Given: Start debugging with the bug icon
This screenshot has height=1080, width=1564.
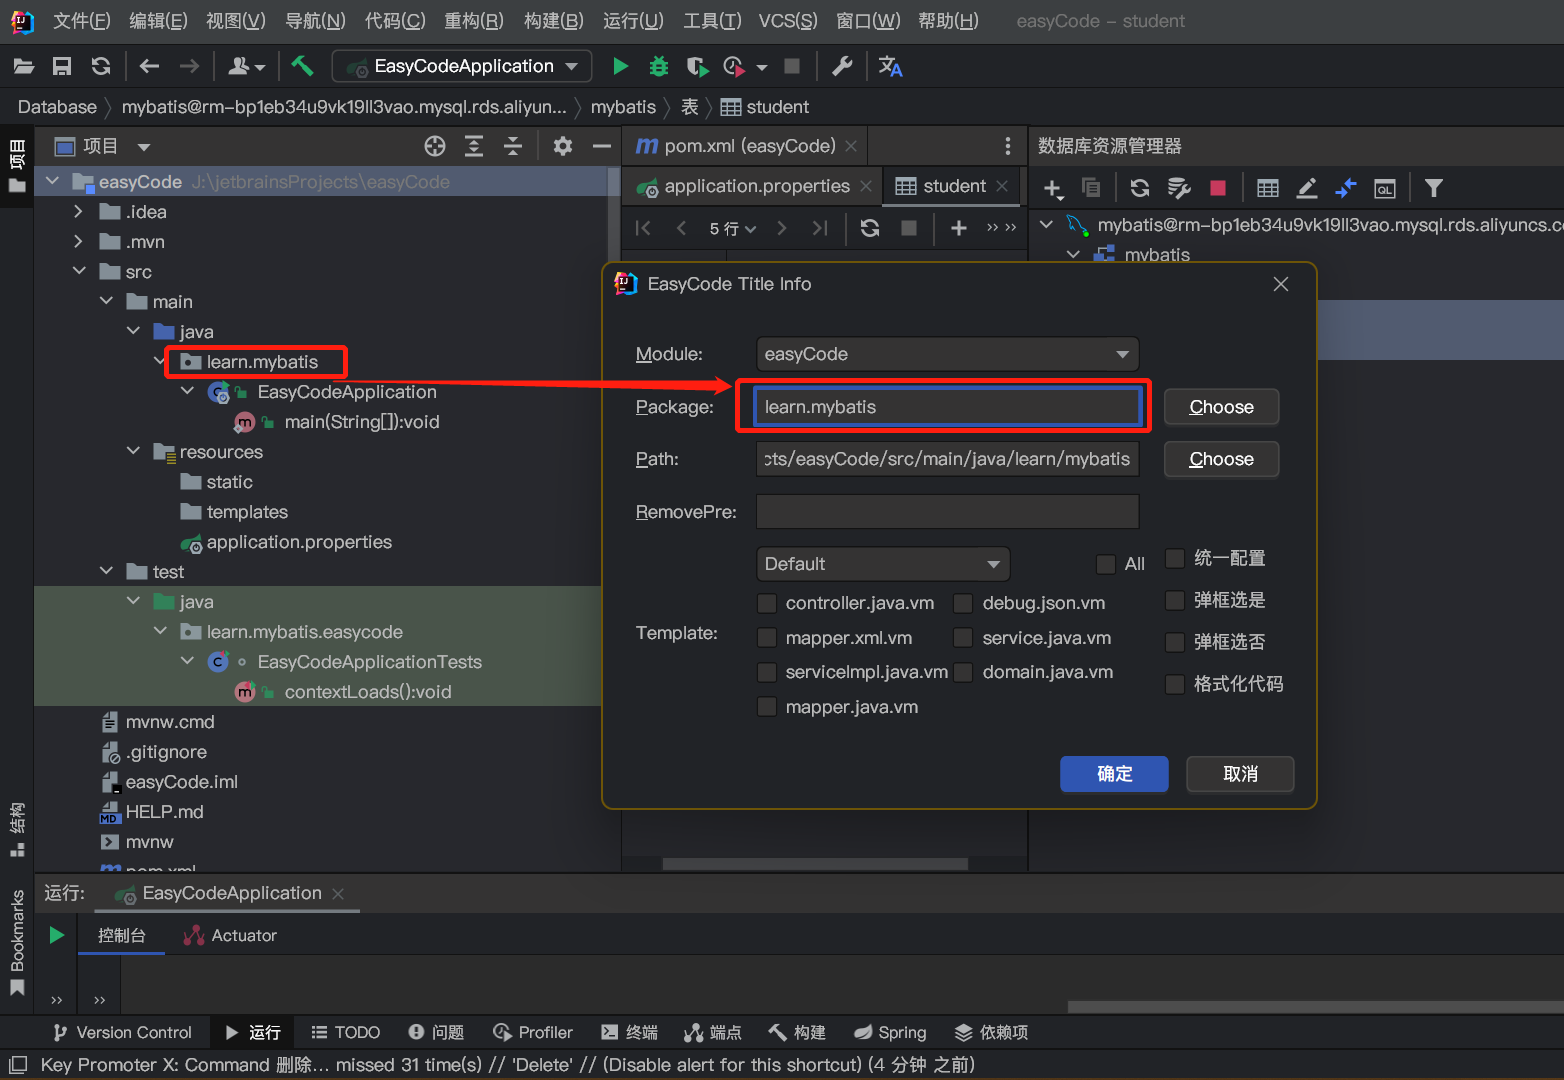Looking at the screenshot, I should tap(658, 66).
